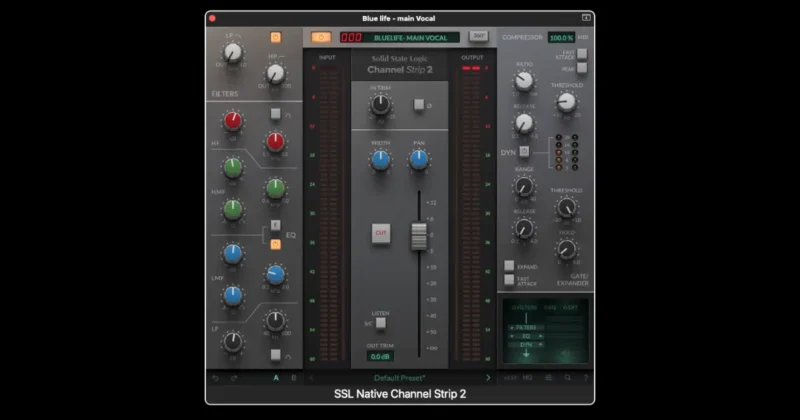Click the gate Release knob
Viewport: 800px width, 420px height.
(x=524, y=229)
